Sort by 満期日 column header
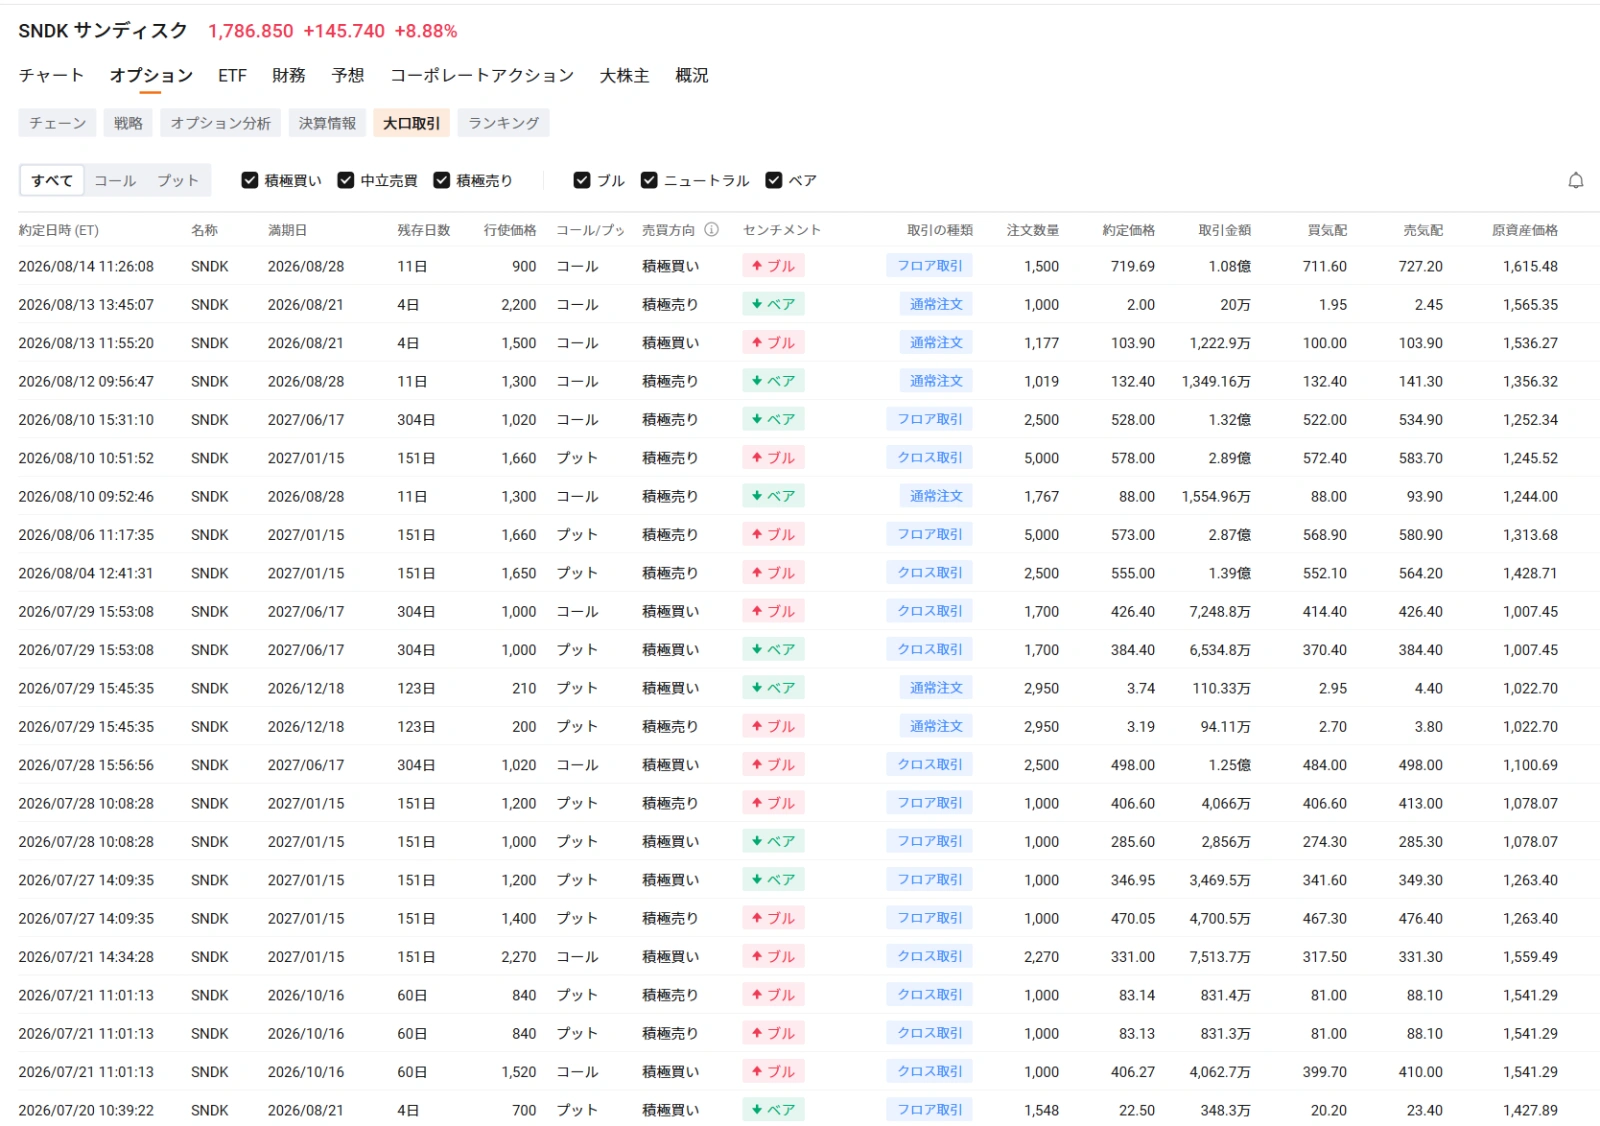The height and width of the screenshot is (1126, 1600). pyautogui.click(x=287, y=230)
